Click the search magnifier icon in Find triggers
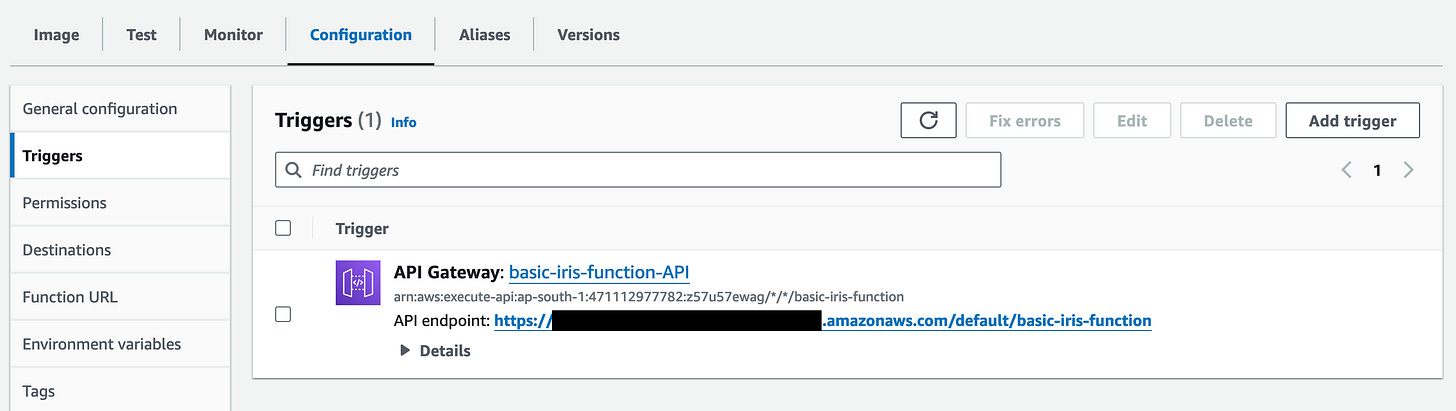The image size is (1456, 411). [x=294, y=170]
